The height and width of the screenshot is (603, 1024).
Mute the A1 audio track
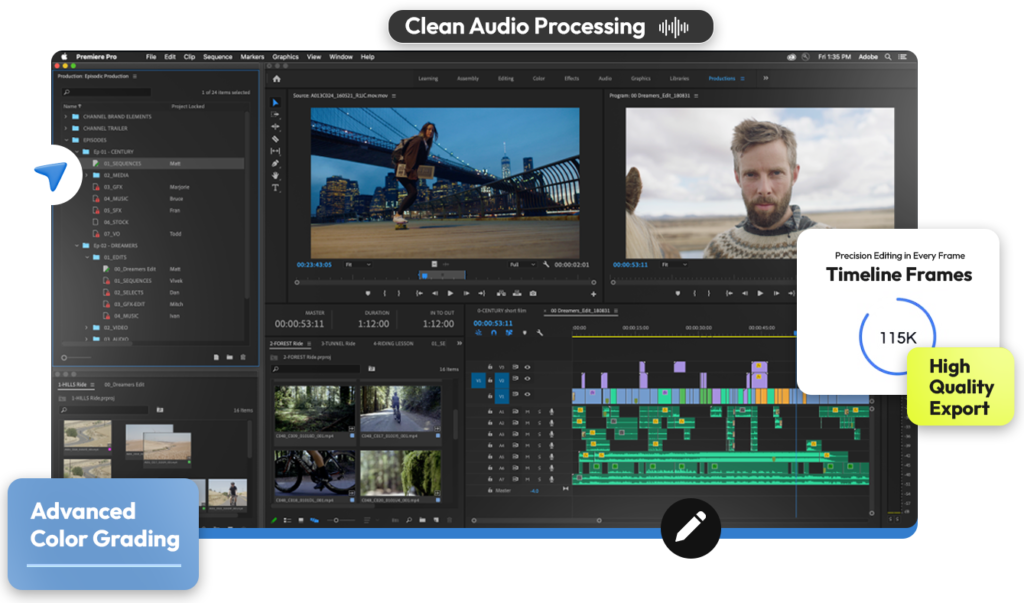[x=527, y=411]
